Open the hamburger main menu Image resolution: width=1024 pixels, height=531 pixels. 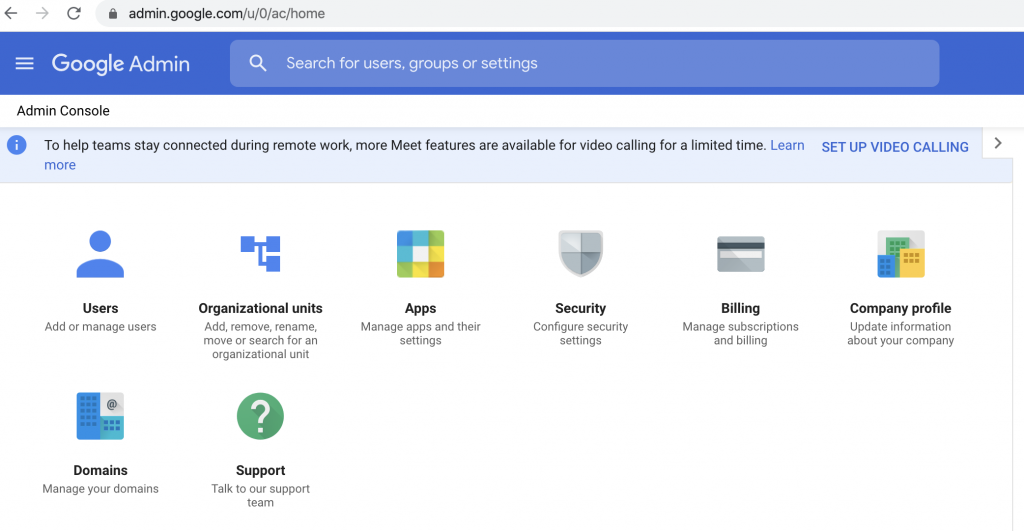(x=24, y=63)
